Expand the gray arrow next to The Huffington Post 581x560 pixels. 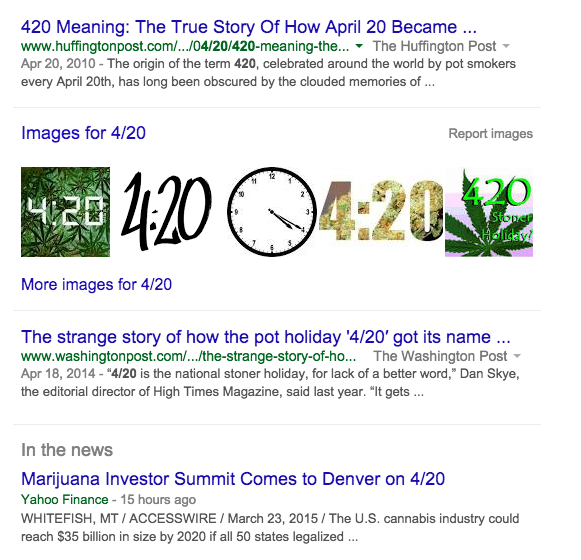506,46
